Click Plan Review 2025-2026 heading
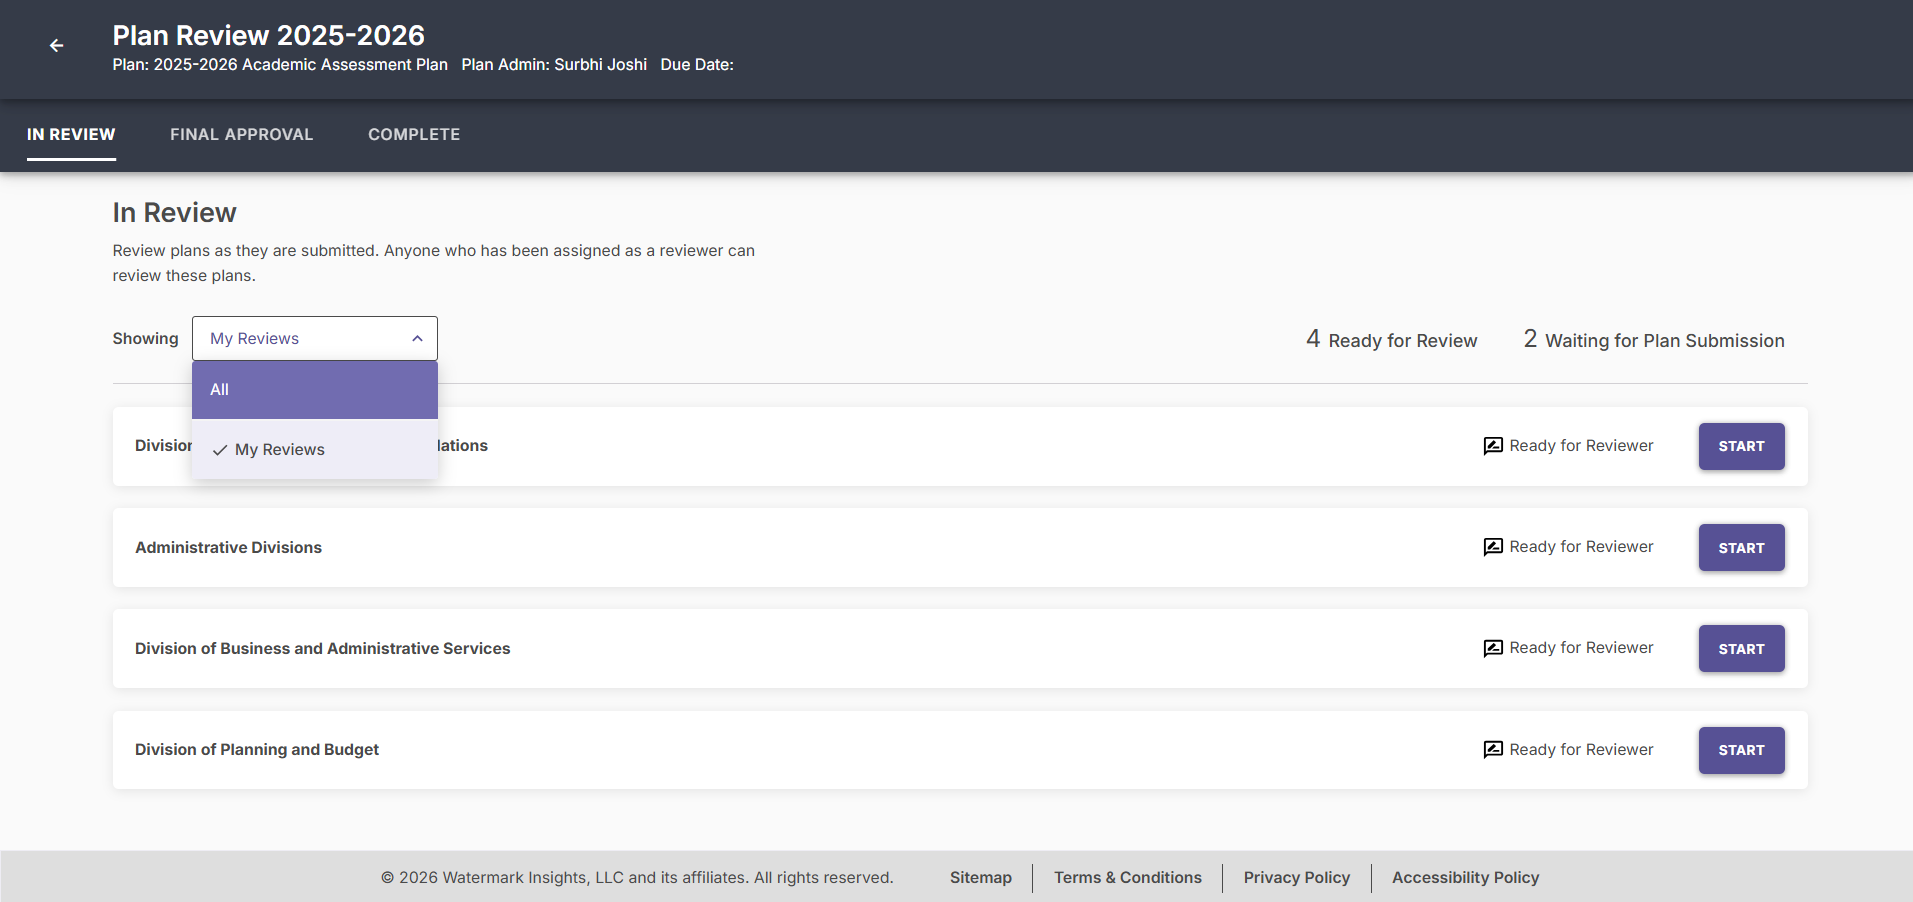 pos(269,35)
